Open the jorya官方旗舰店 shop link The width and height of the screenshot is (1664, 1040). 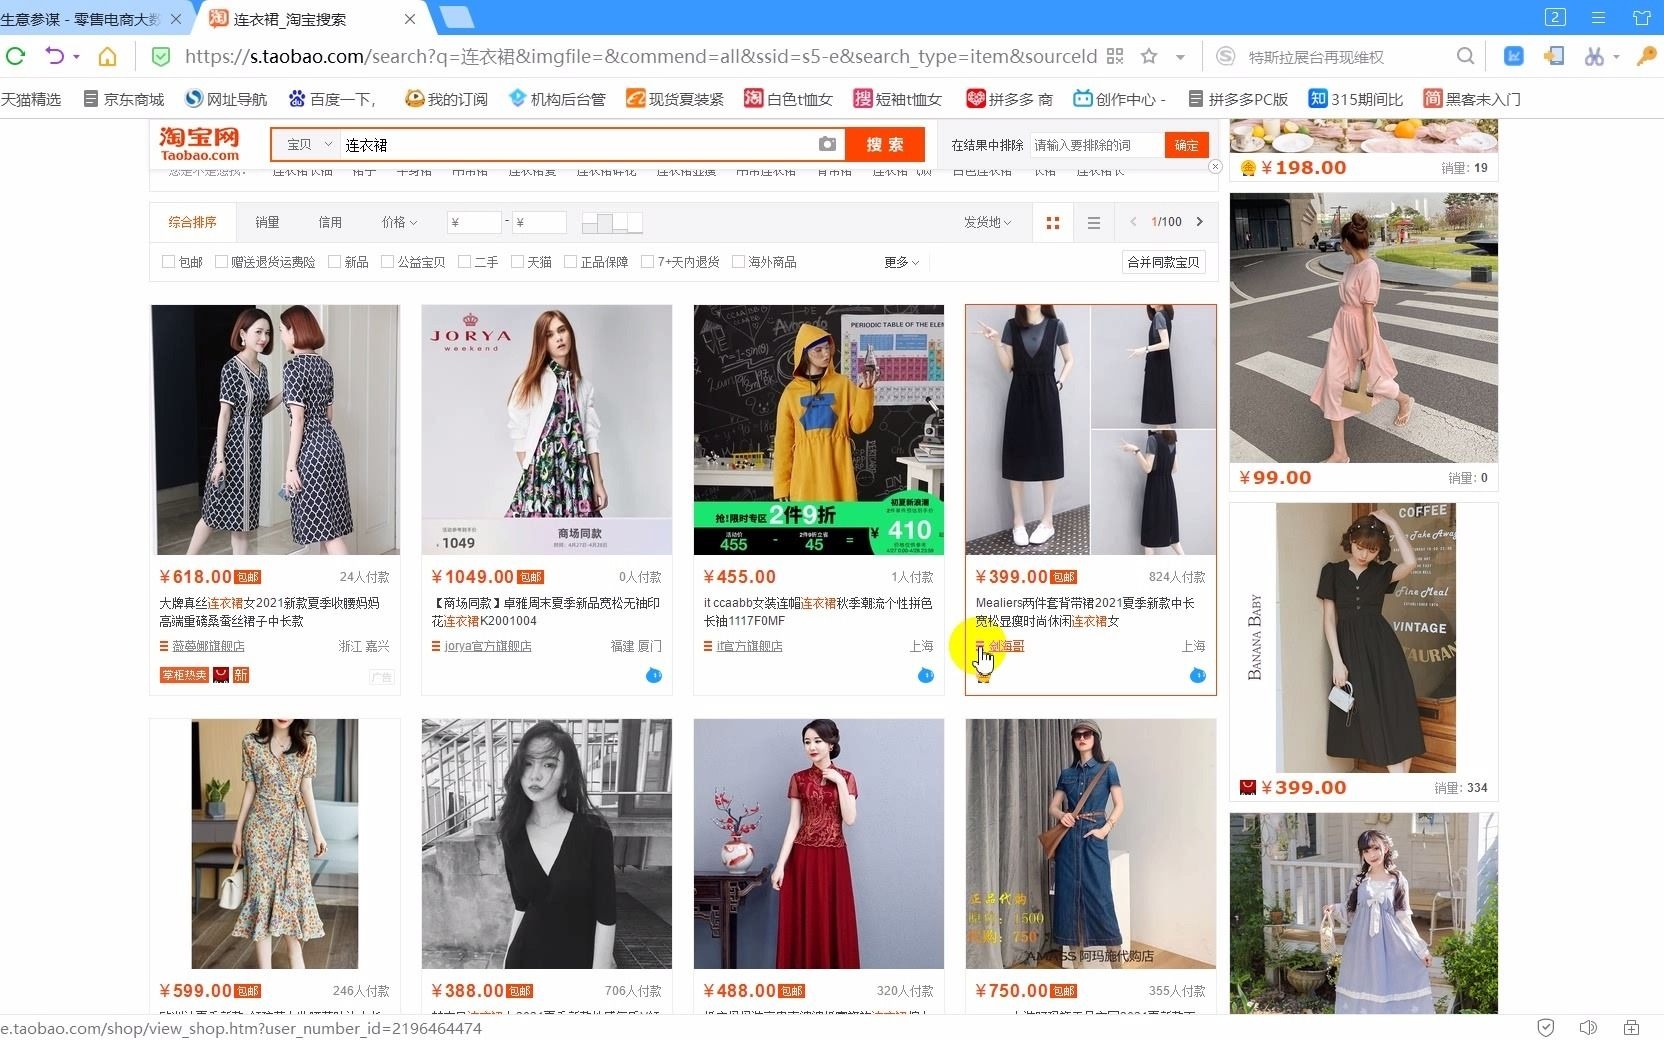click(488, 646)
